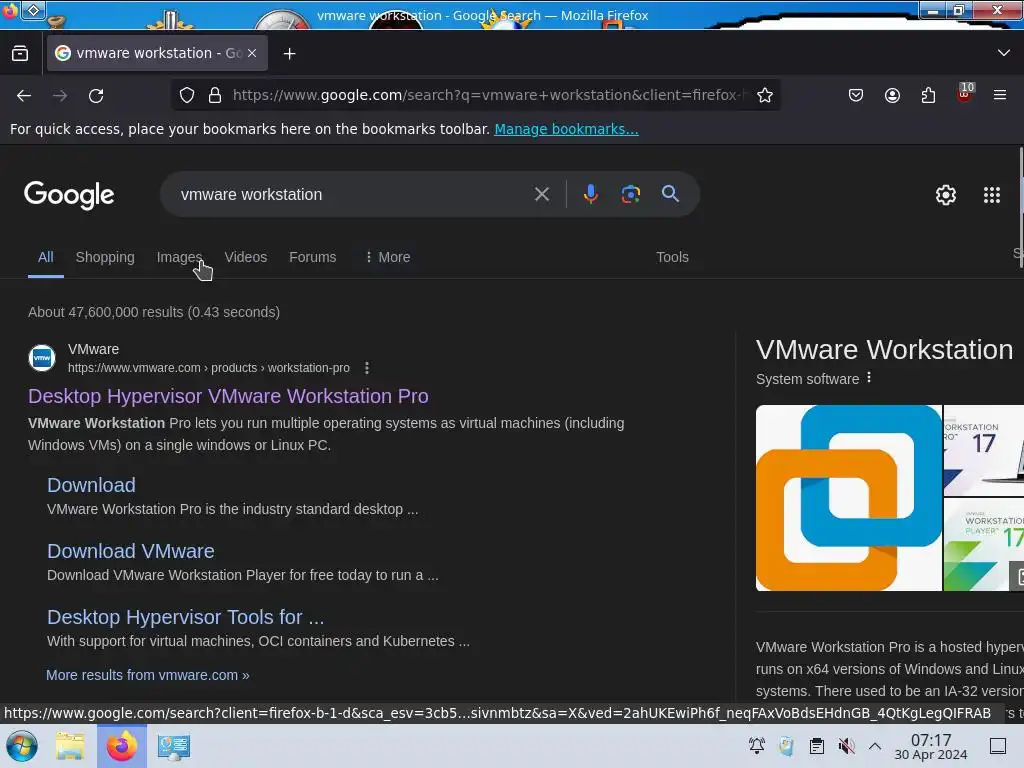Switch to the Forums tab
Image resolution: width=1024 pixels, height=768 pixels.
(x=313, y=257)
